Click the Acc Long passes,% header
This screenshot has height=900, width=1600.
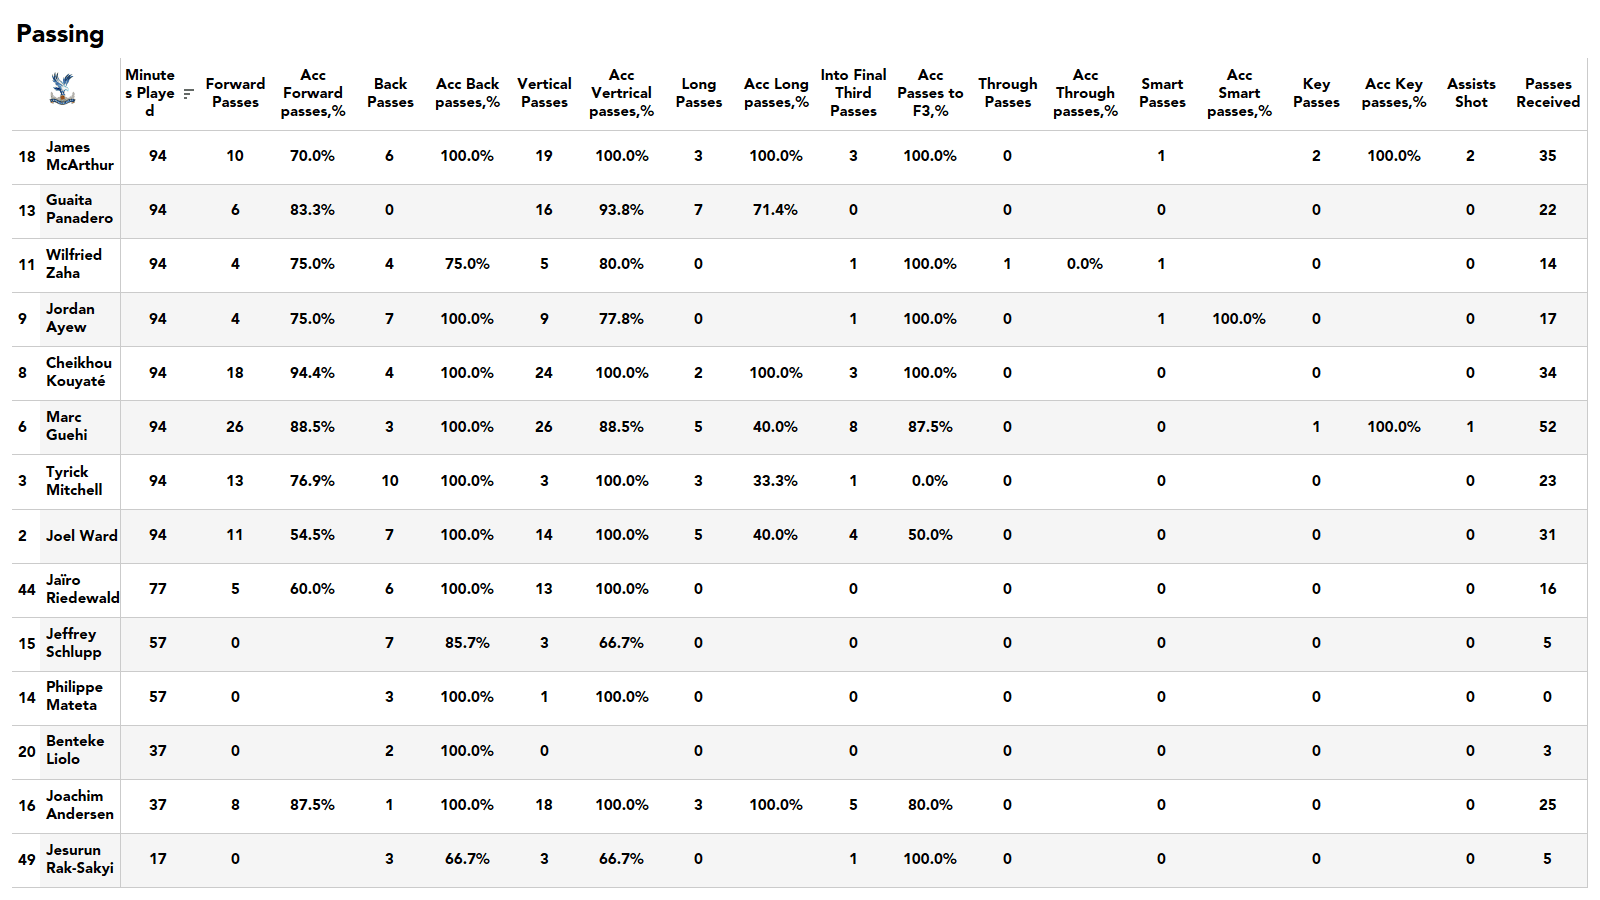click(776, 93)
